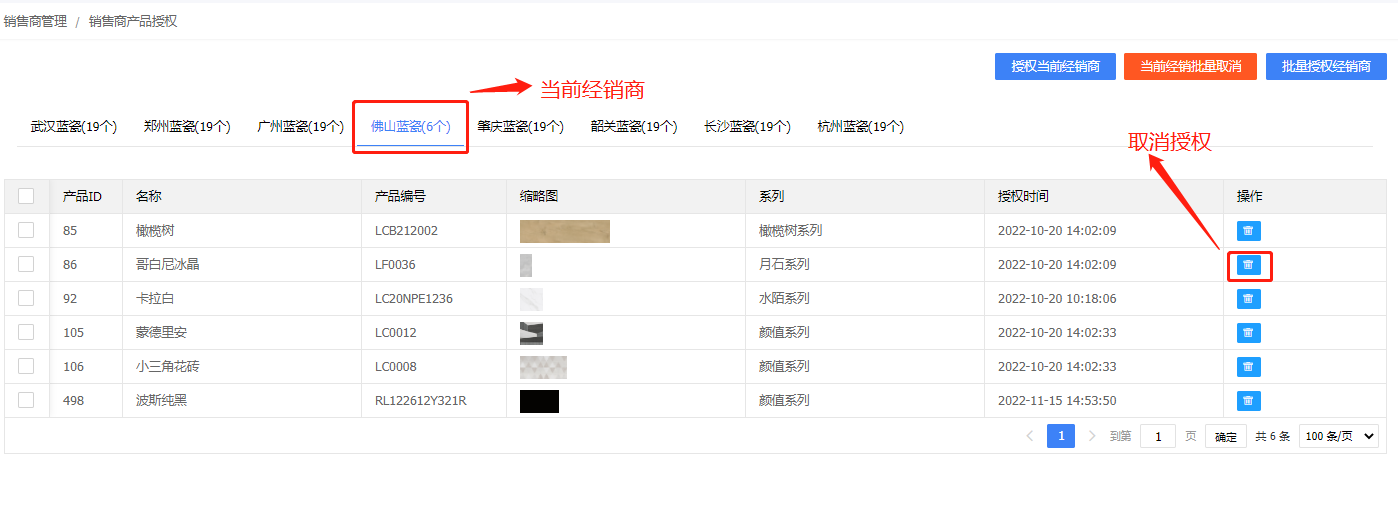Viewport: 1398px width, 510px height.
Task: Click product code LC0012
Action: [x=396, y=333]
